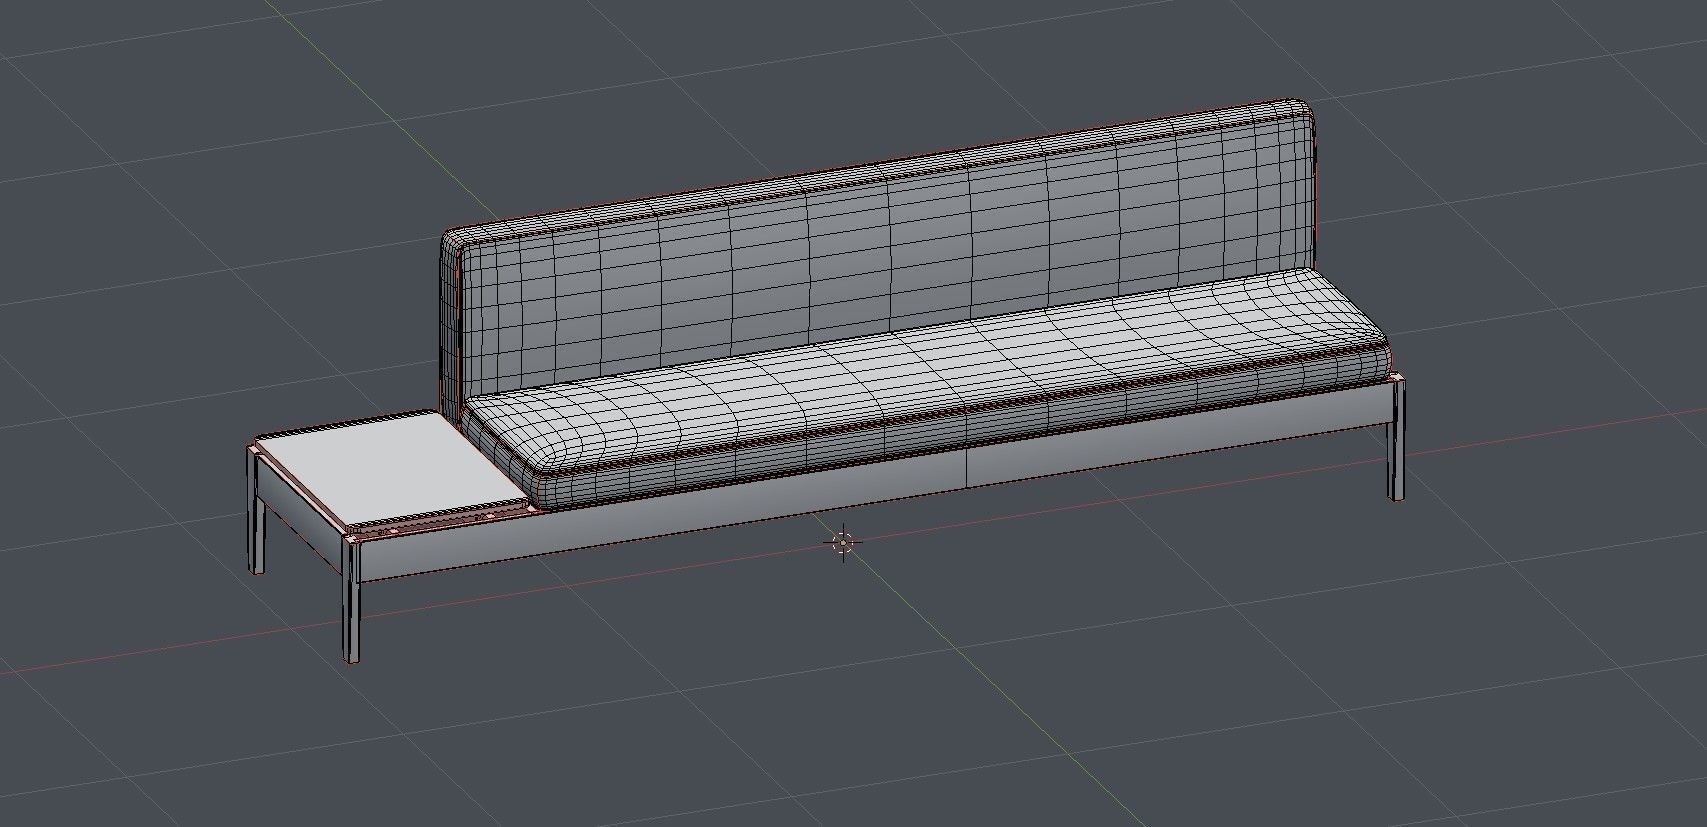Click the 3D cursor crosshair
Viewport: 1707px width, 827px height.
pos(843,542)
